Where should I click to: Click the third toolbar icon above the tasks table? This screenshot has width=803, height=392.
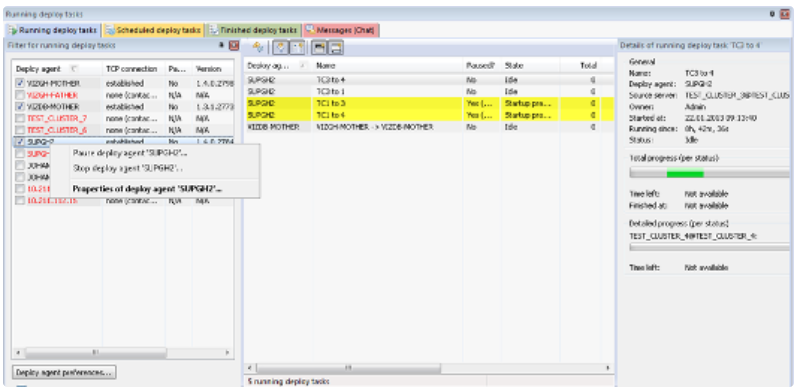[x=297, y=48]
